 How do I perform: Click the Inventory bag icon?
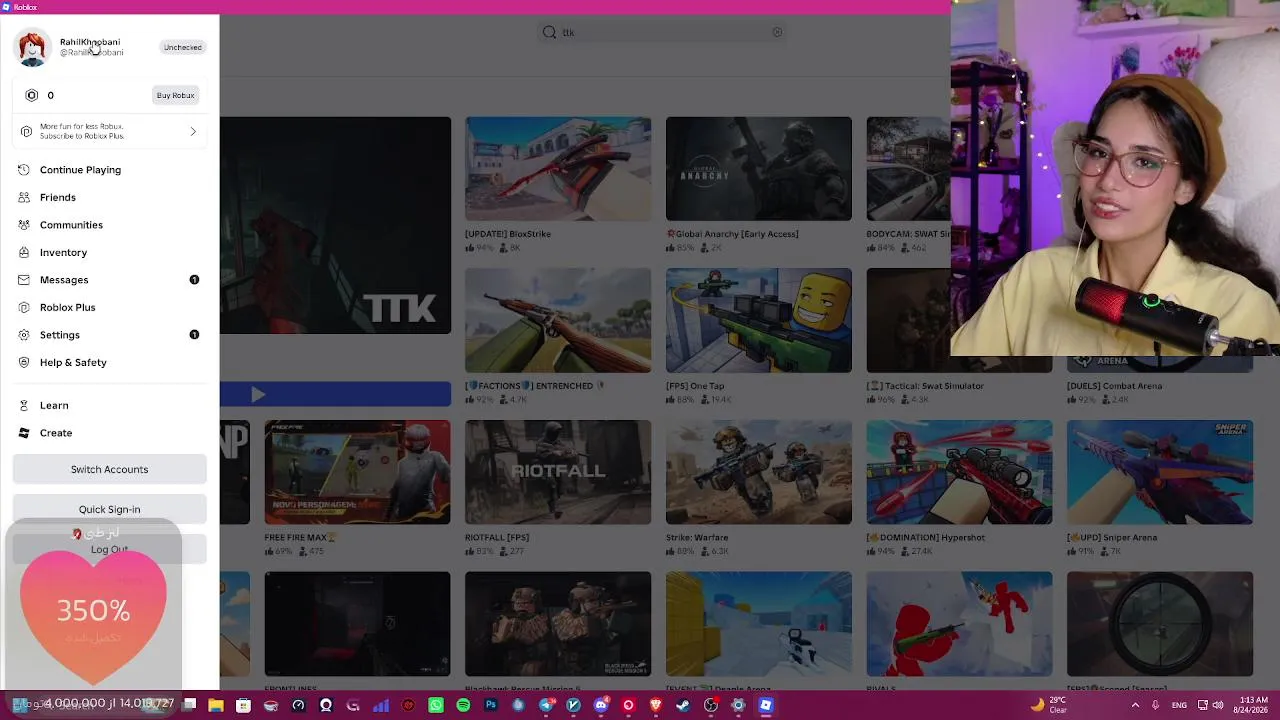pos(24,252)
